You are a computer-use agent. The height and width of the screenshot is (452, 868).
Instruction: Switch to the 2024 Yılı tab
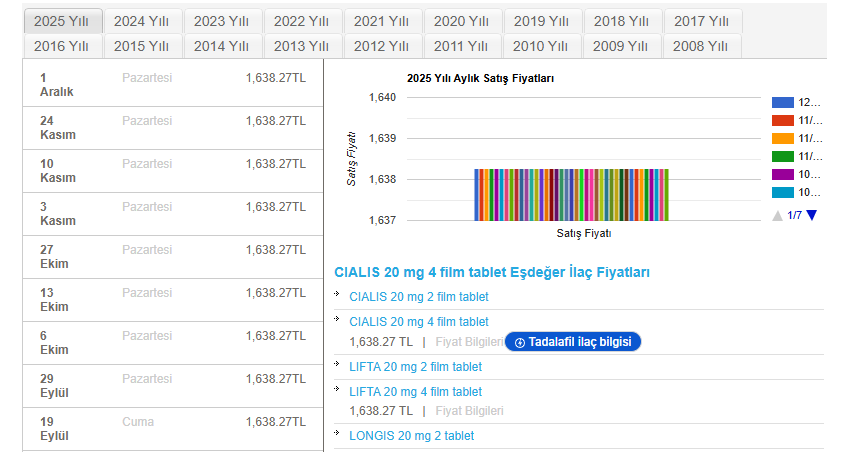tap(143, 21)
